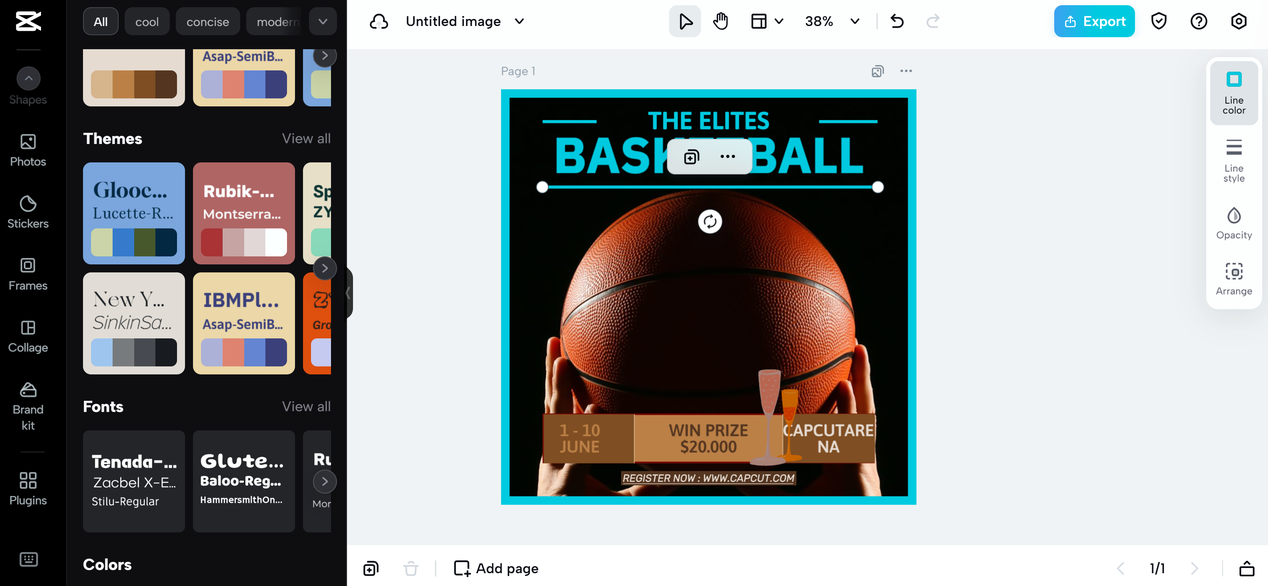Select the modern filter tab
Viewport: 1268px width, 586px height.
click(275, 21)
